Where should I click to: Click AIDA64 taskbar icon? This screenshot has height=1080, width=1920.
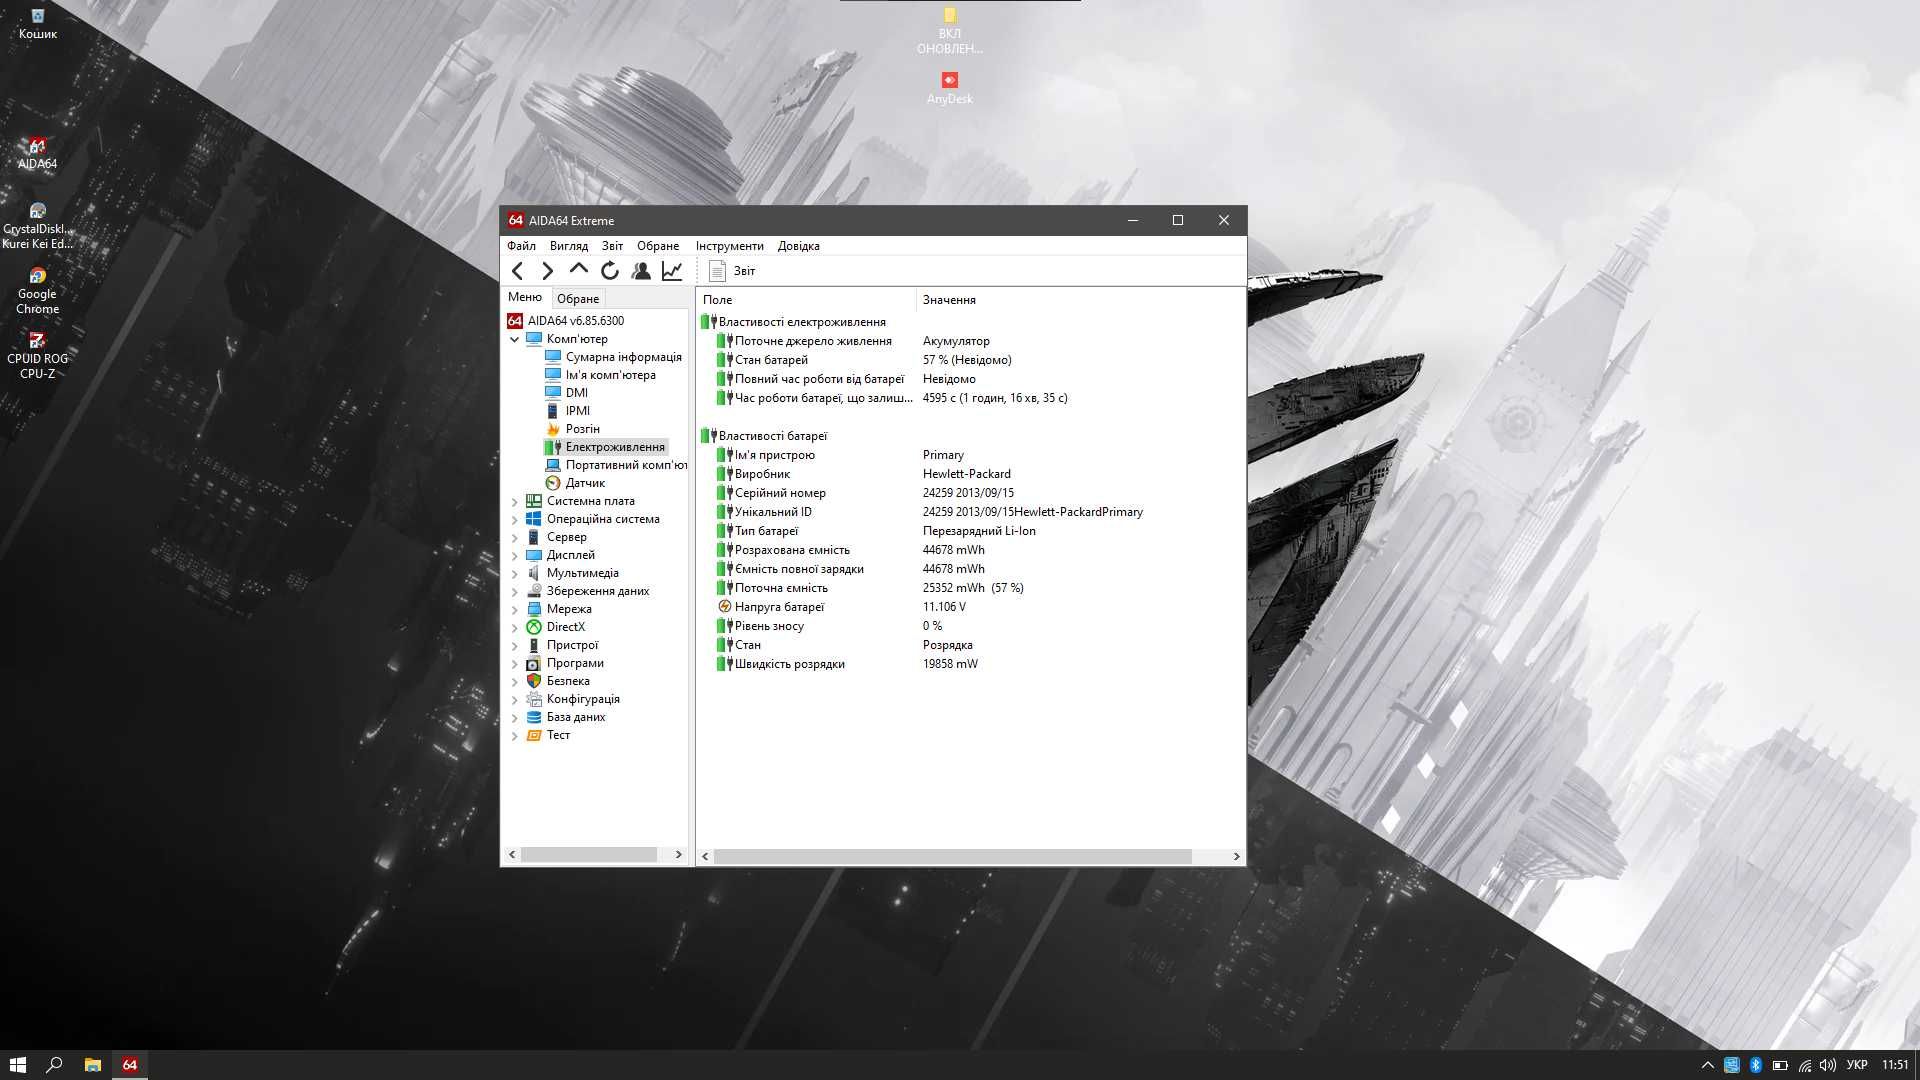(x=130, y=1065)
